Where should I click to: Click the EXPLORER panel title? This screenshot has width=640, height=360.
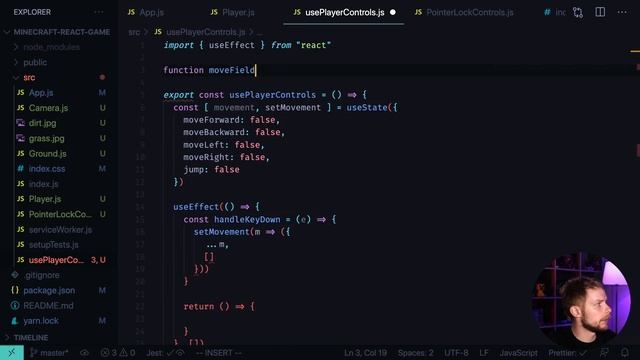pyautogui.click(x=32, y=12)
